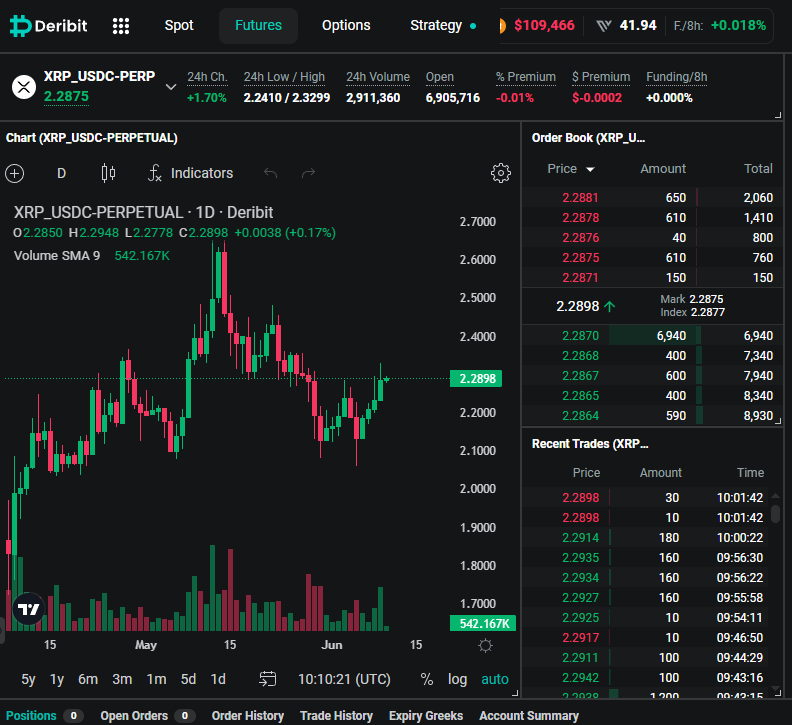Set chart range to 3m
The image size is (792, 725).
click(122, 679)
